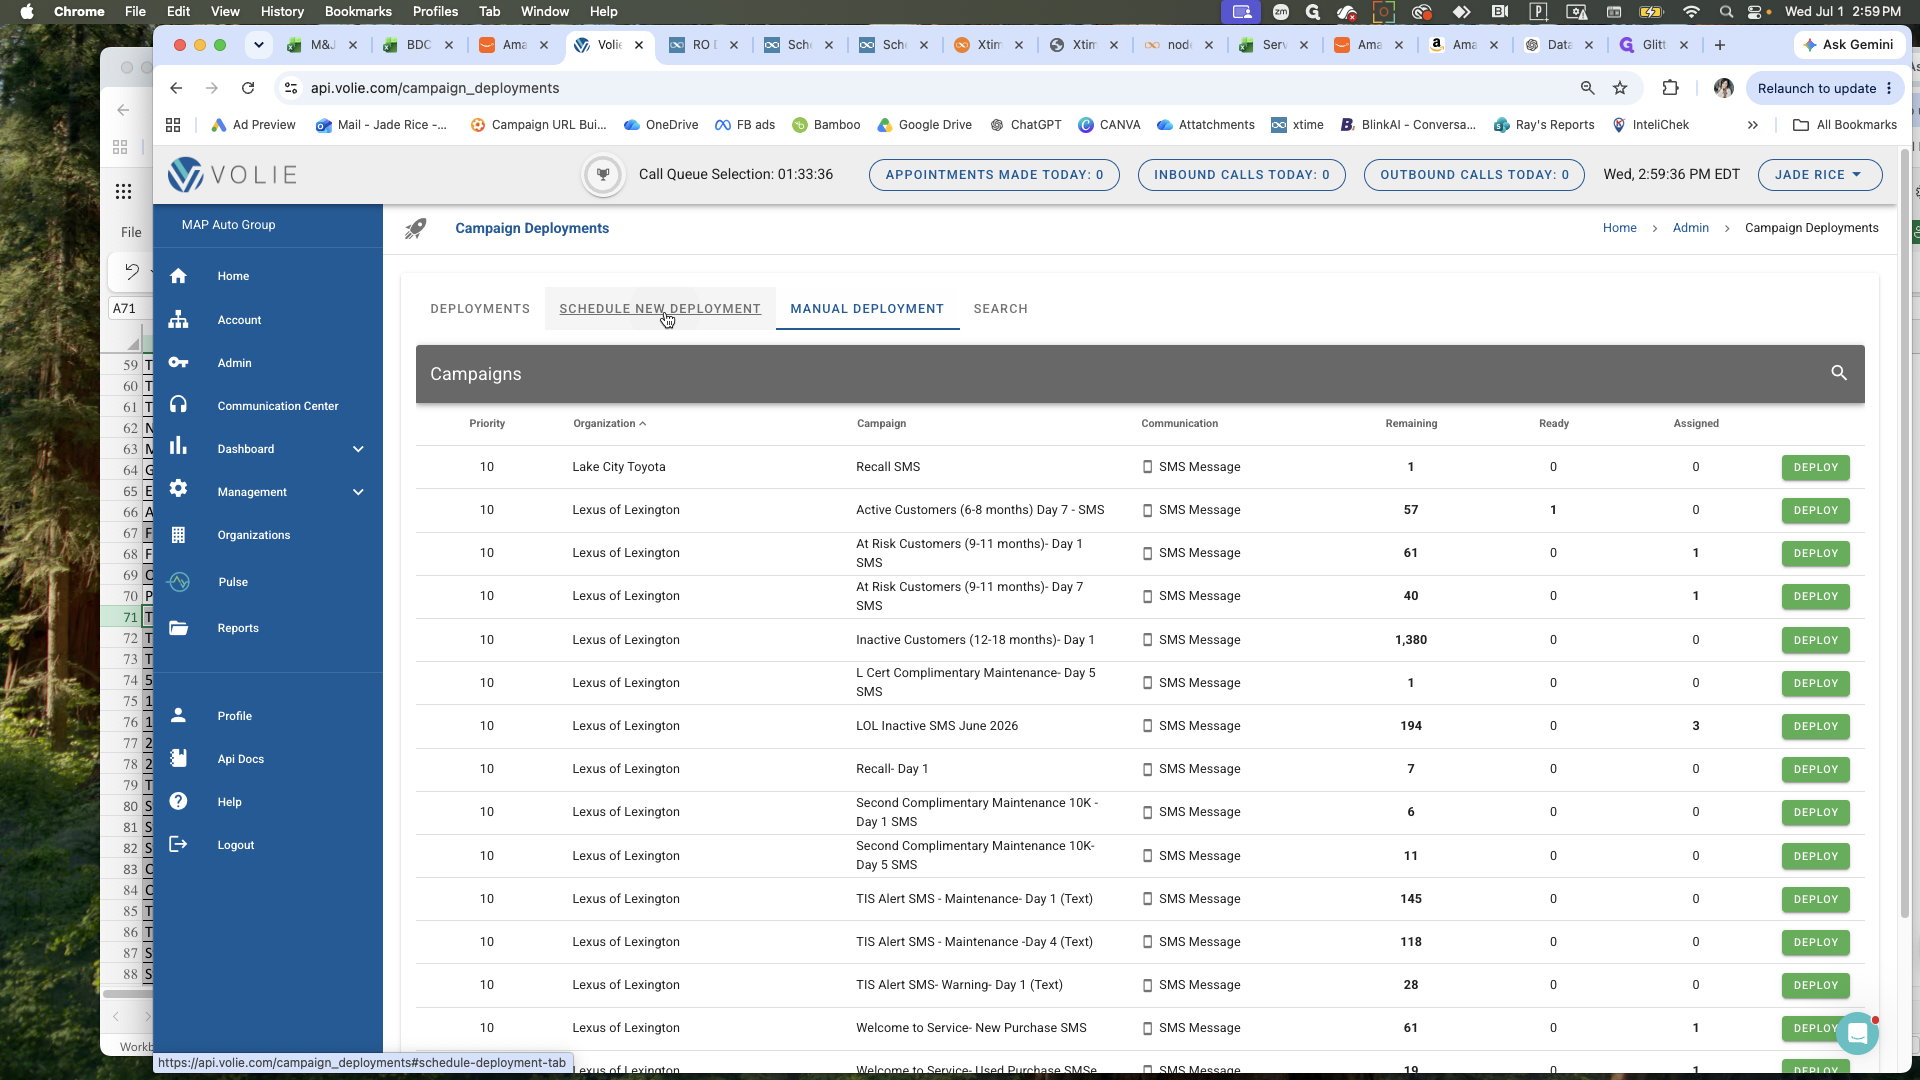Click Appointments Made Today button
Viewport: 1920px width, 1080px height.
click(994, 175)
